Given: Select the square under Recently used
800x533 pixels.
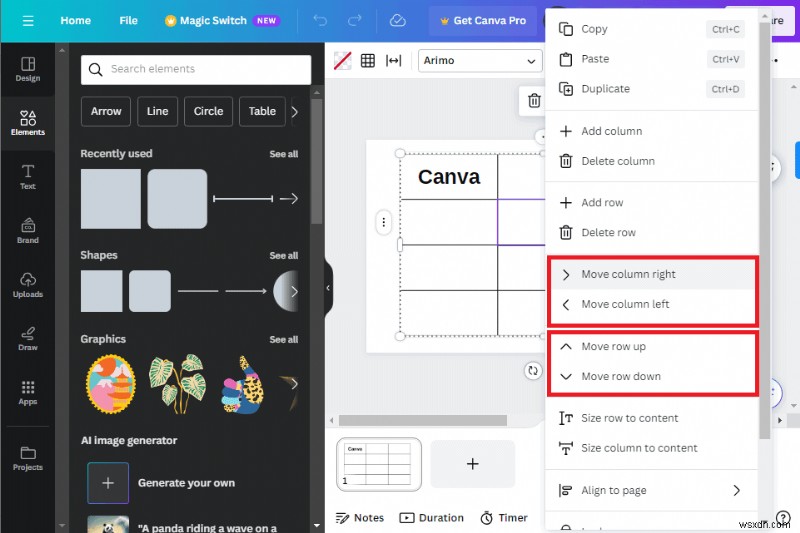Looking at the screenshot, I should point(111,199).
